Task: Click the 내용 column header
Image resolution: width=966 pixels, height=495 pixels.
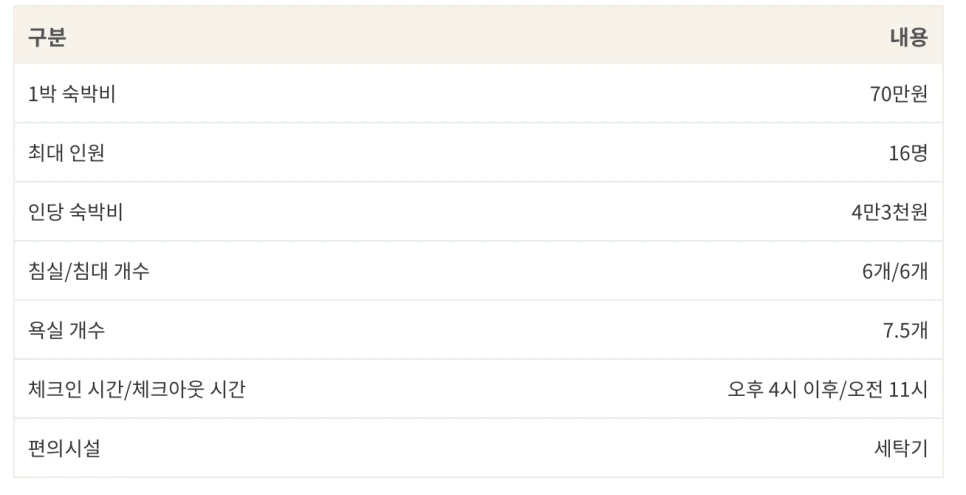Action: tap(908, 37)
